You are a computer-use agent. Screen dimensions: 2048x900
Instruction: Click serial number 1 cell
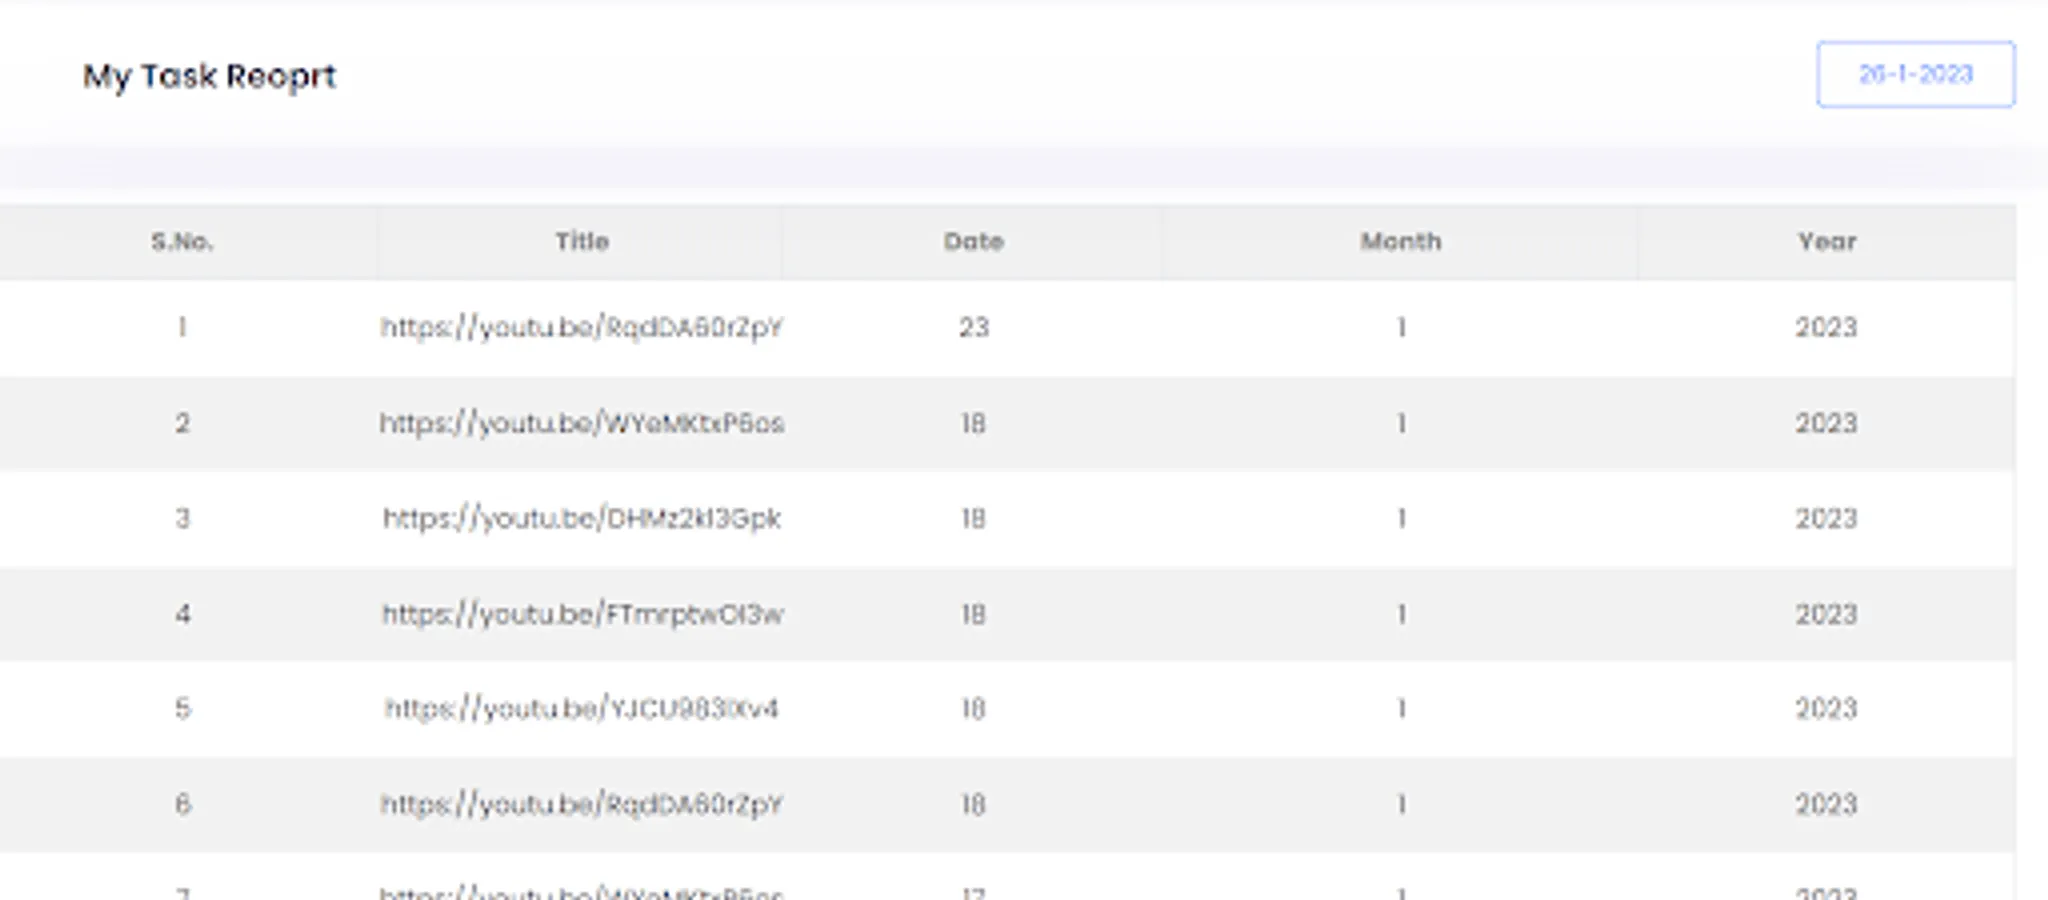[182, 327]
